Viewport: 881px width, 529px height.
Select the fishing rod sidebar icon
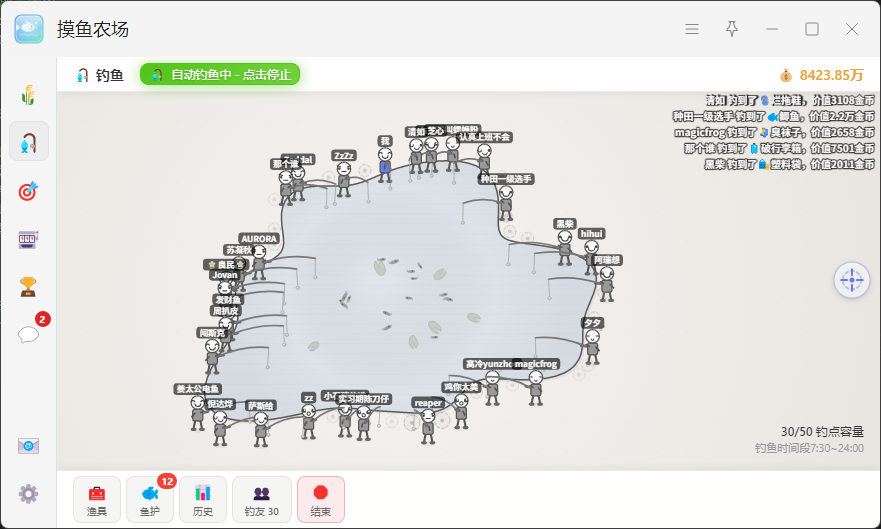tap(29, 142)
